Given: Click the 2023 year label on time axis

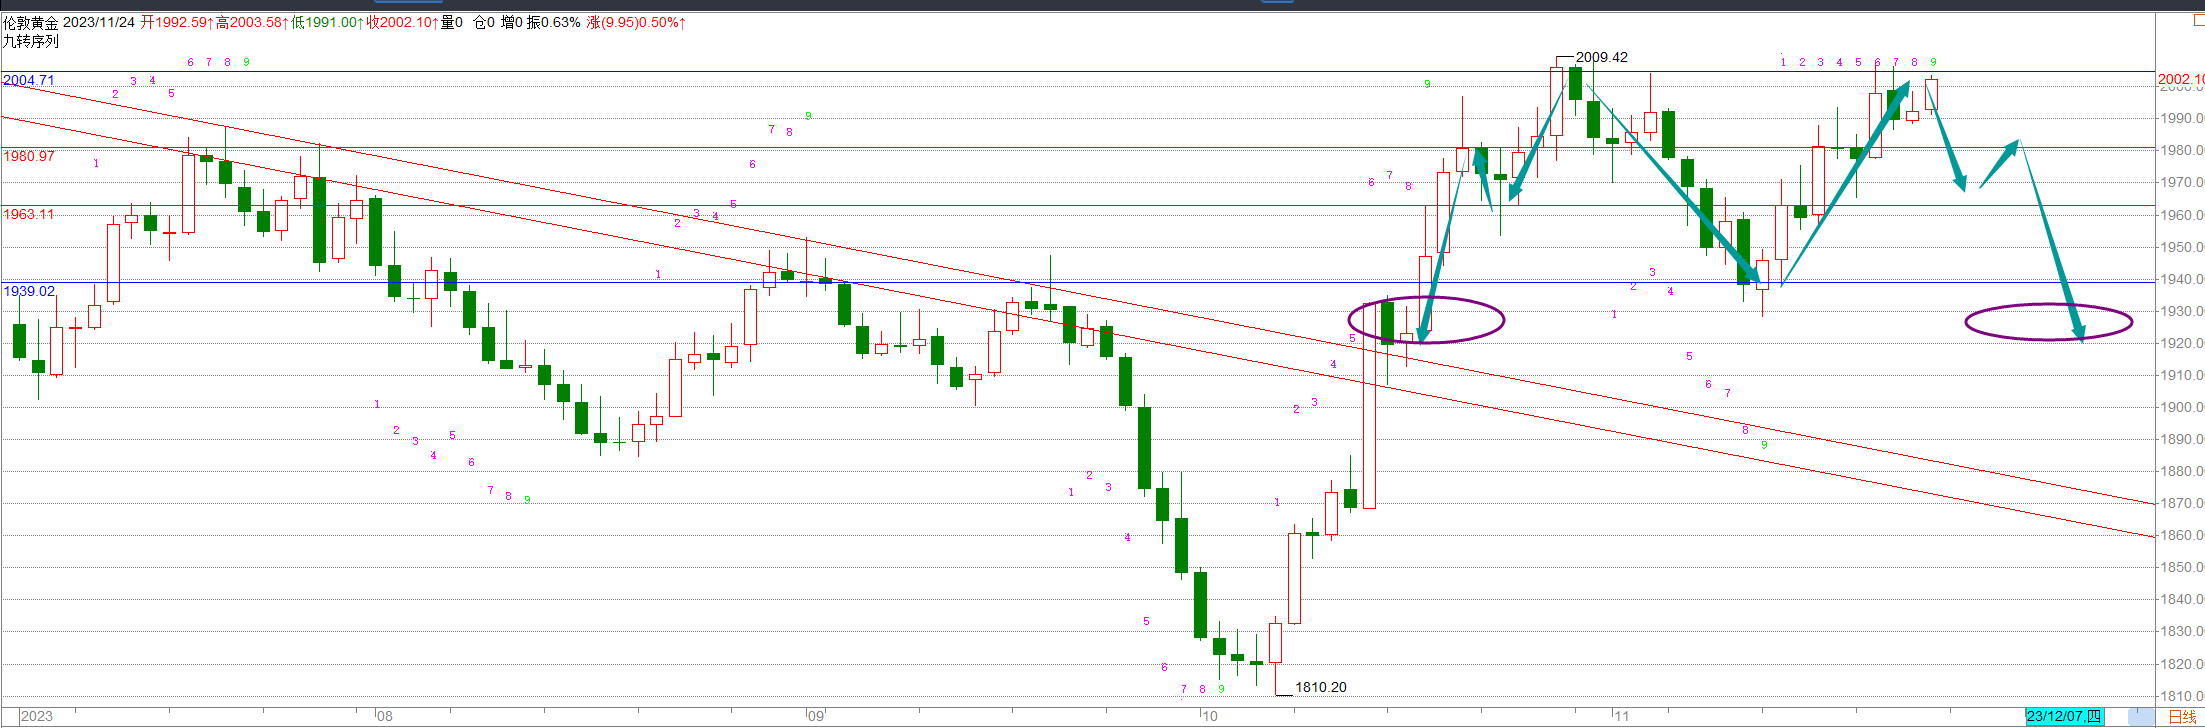Looking at the screenshot, I should coord(37,716).
